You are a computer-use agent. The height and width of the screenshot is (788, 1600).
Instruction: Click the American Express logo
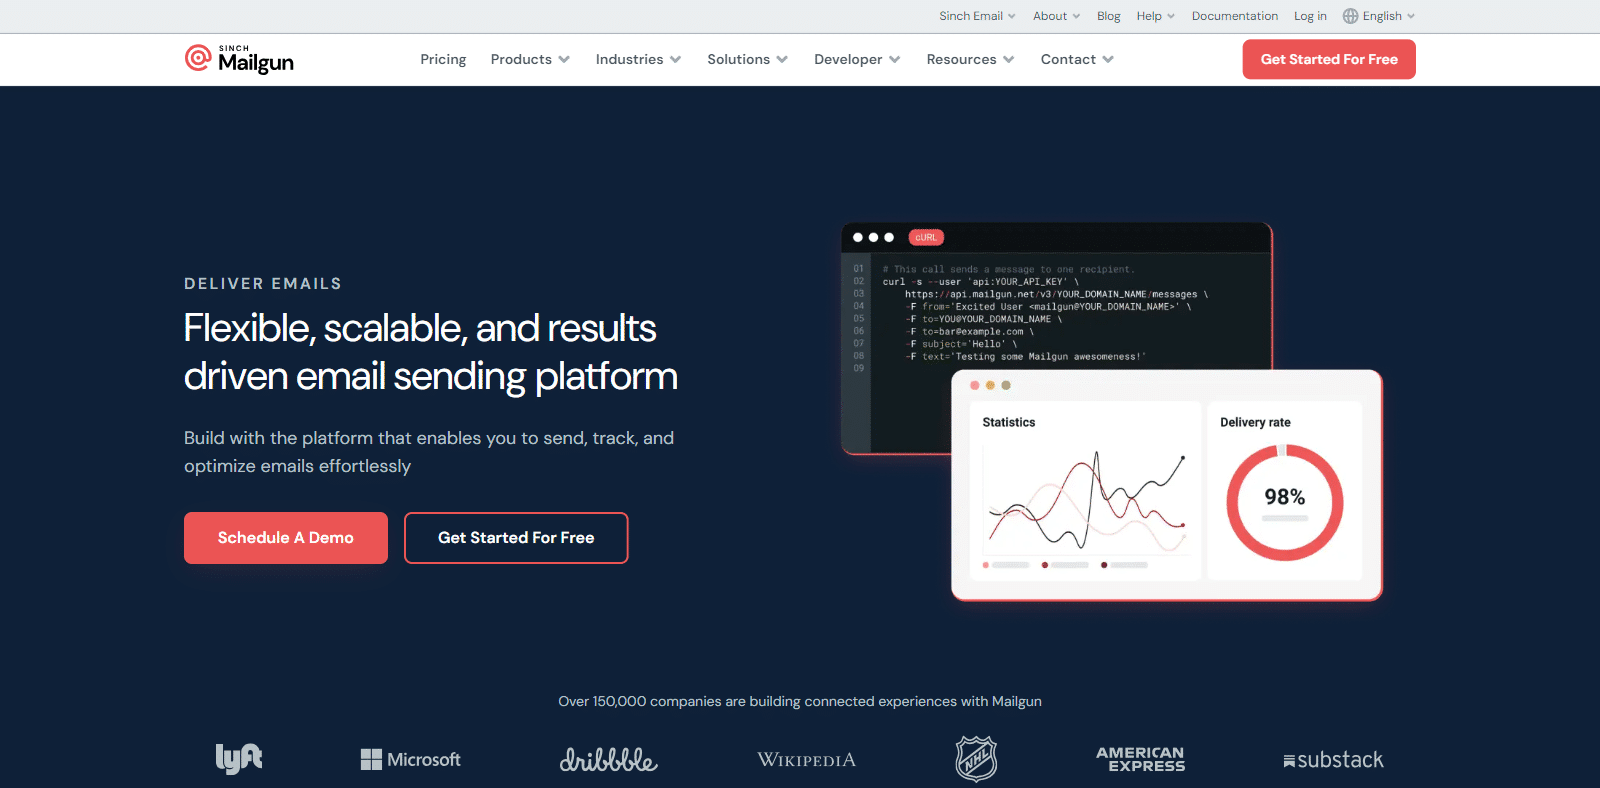[x=1141, y=759]
